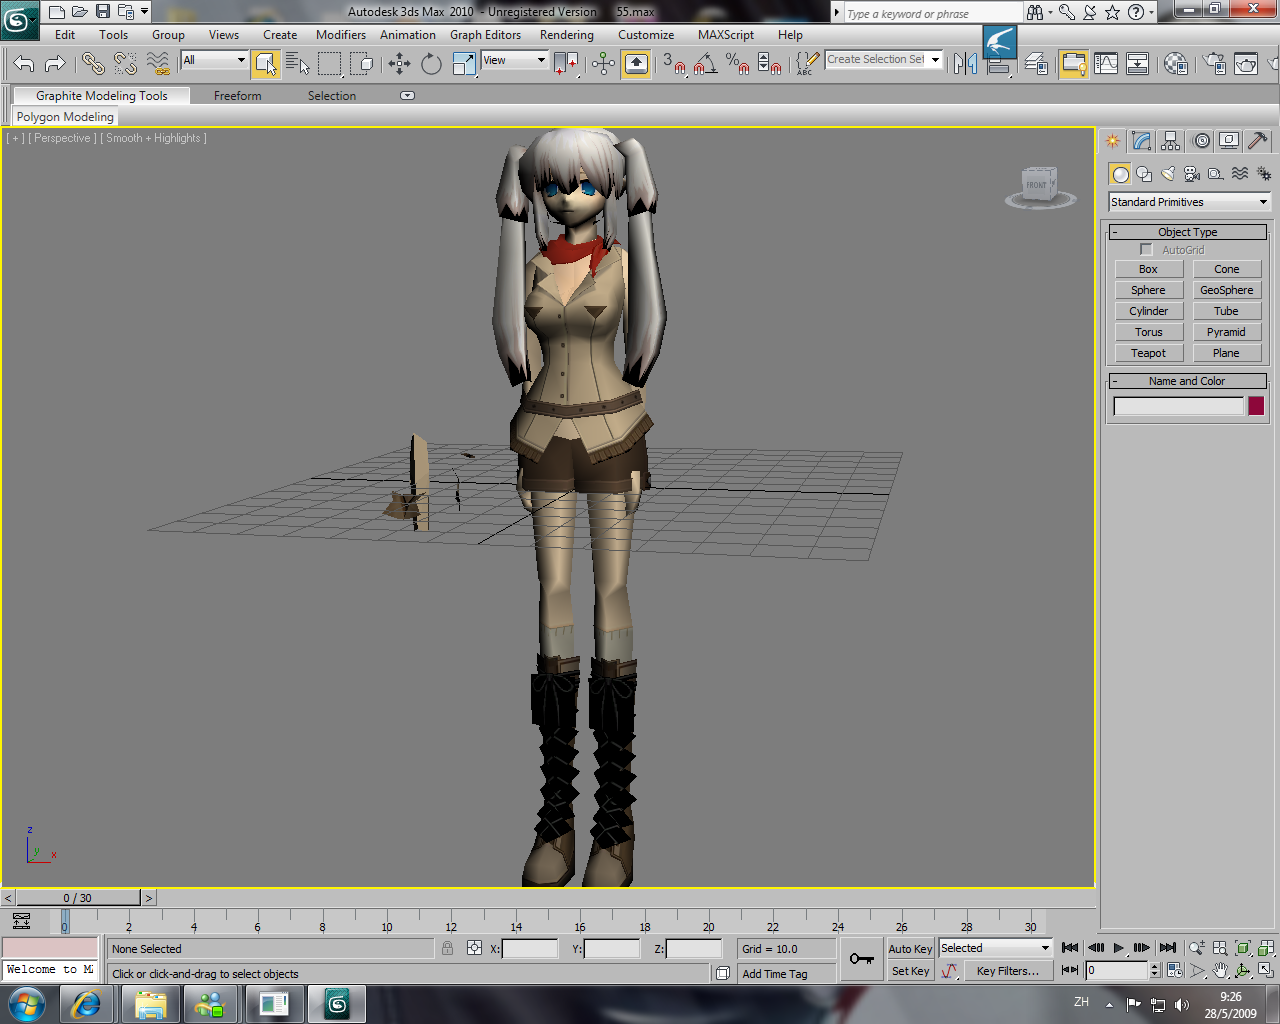Select Cameras category in Create panel

click(x=1192, y=174)
